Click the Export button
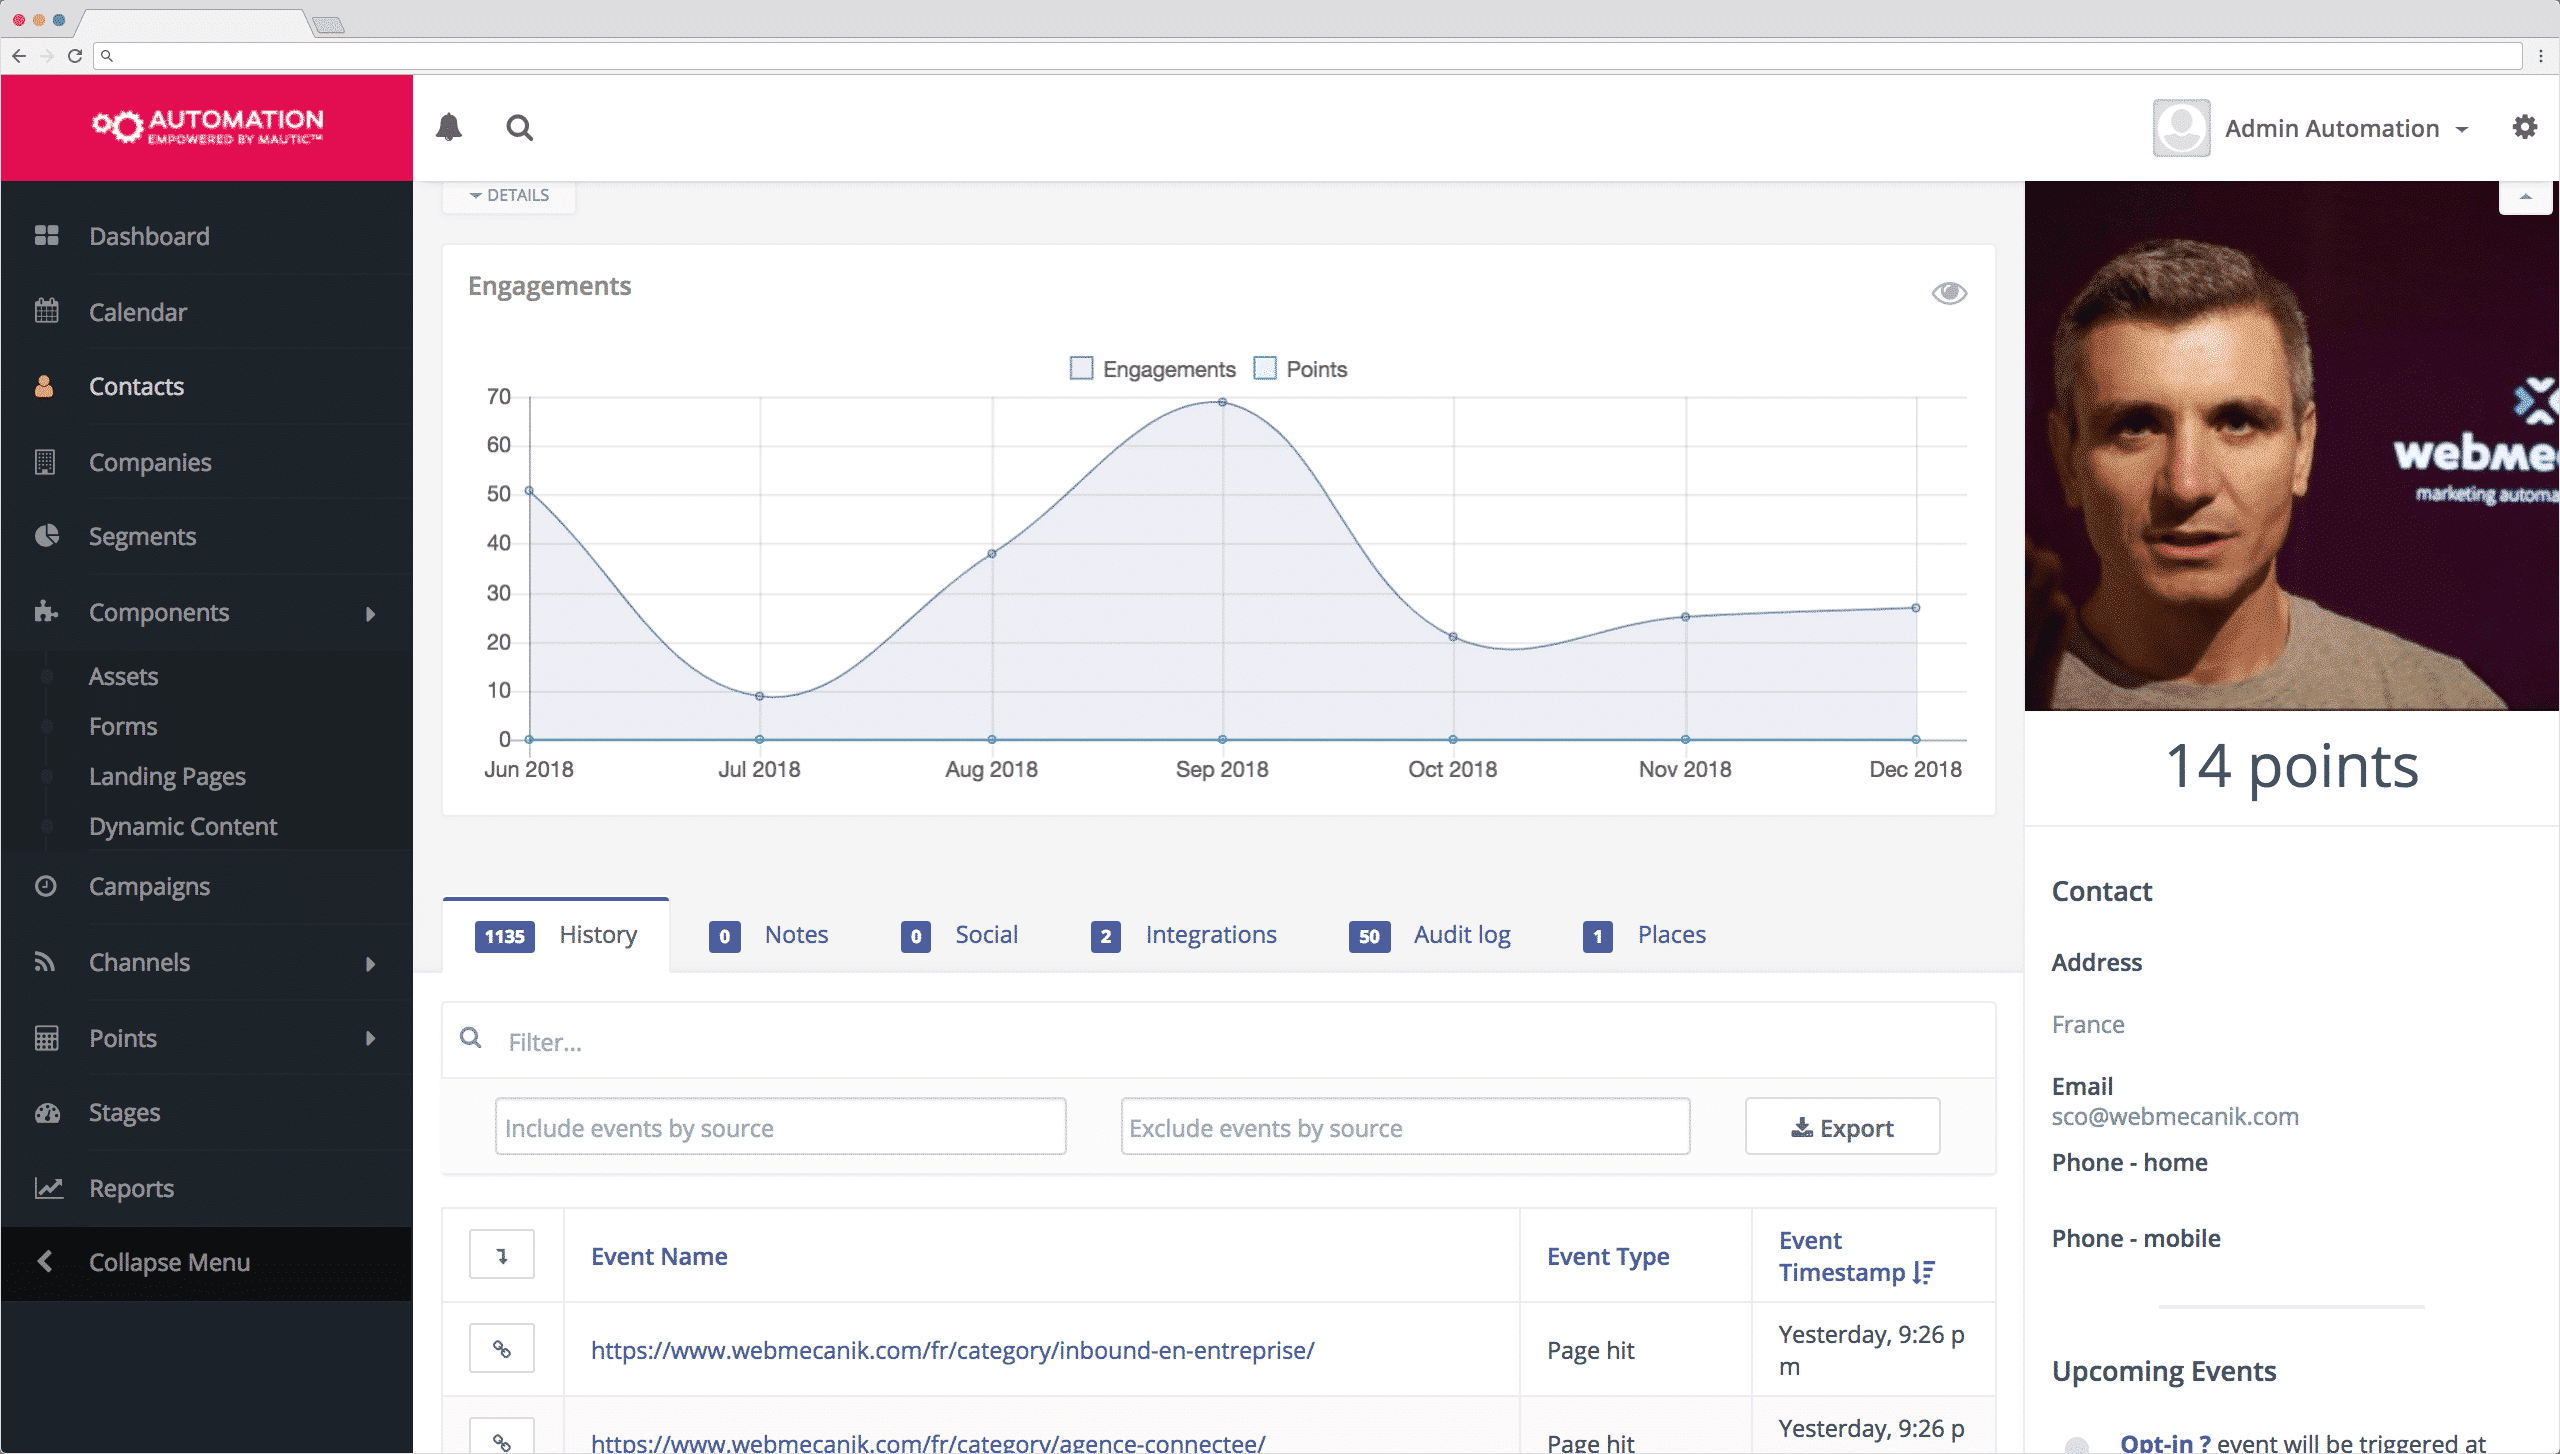This screenshot has width=2560, height=1454. (1842, 1127)
